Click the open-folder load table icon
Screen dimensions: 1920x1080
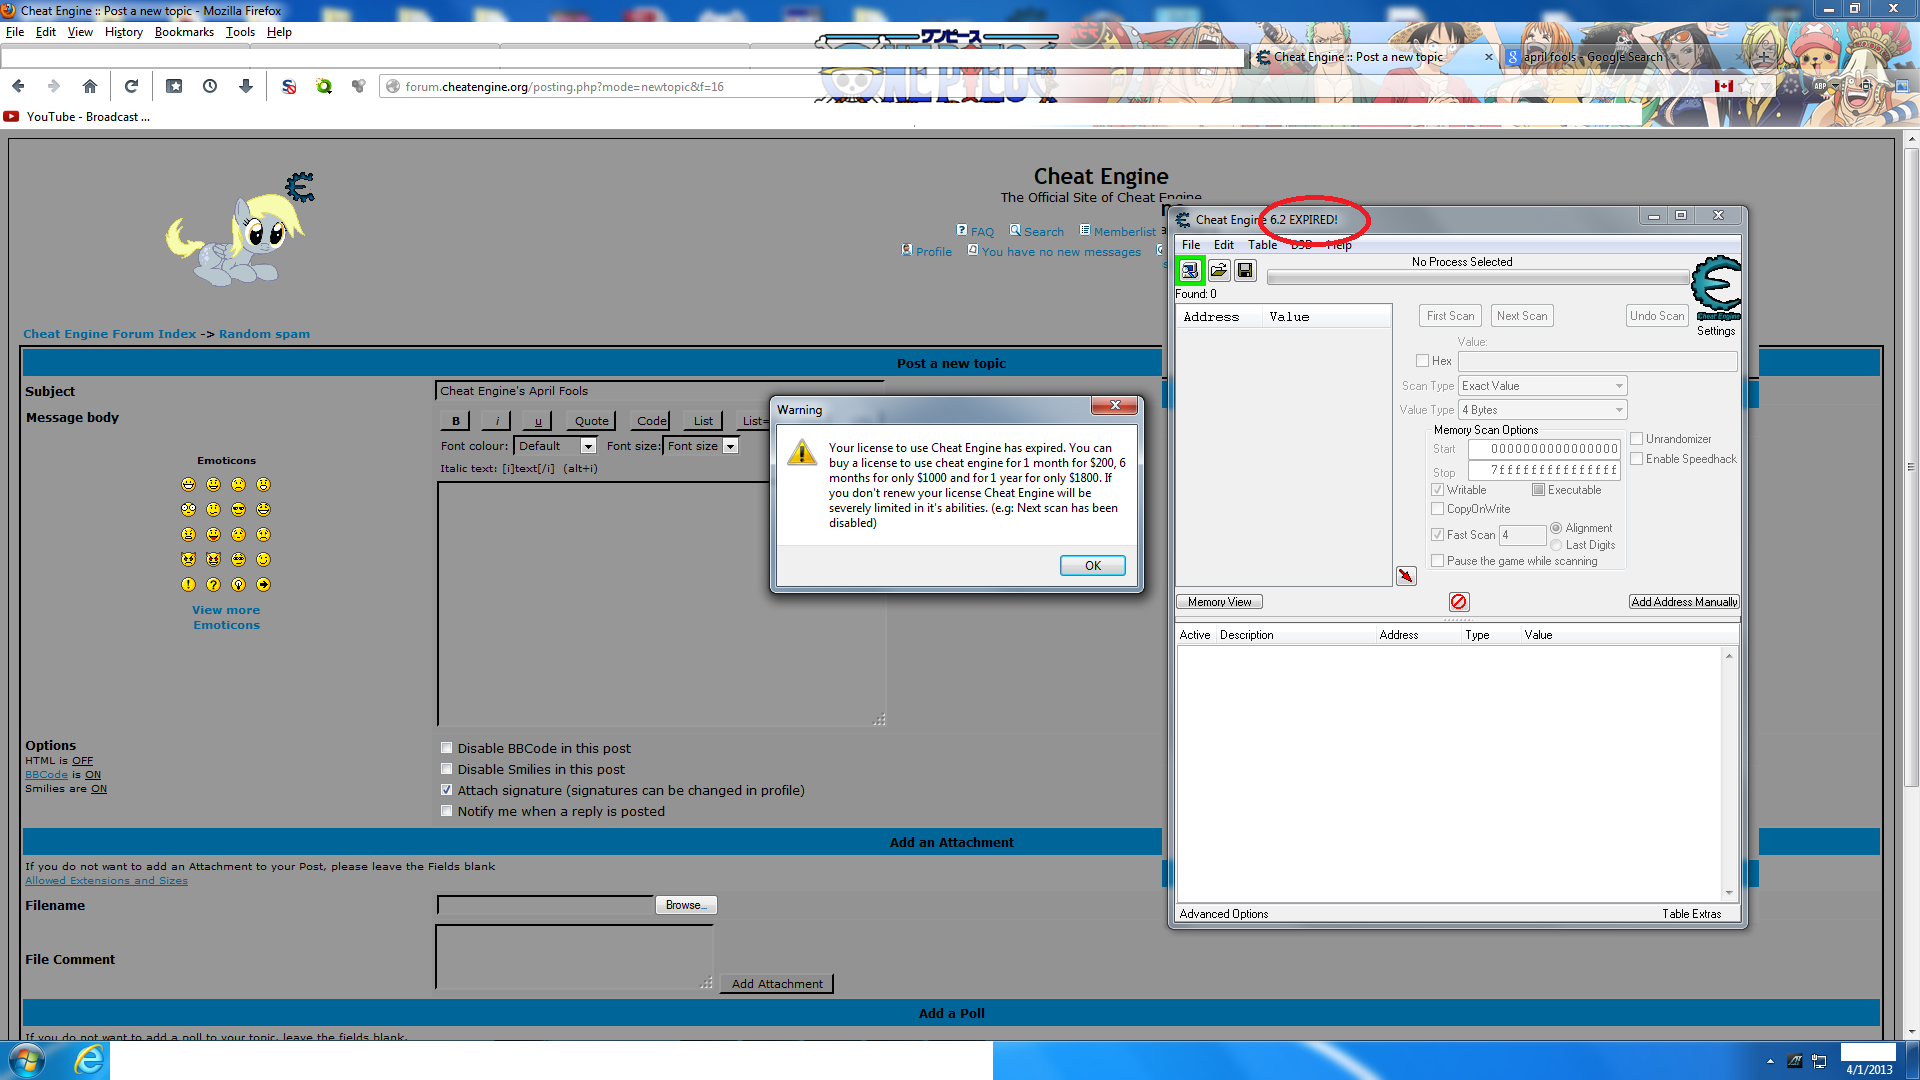[x=1218, y=271]
